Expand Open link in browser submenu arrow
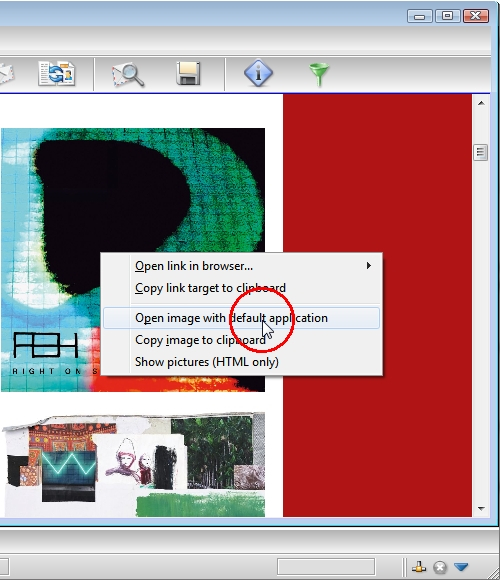500x580 pixels. (368, 266)
